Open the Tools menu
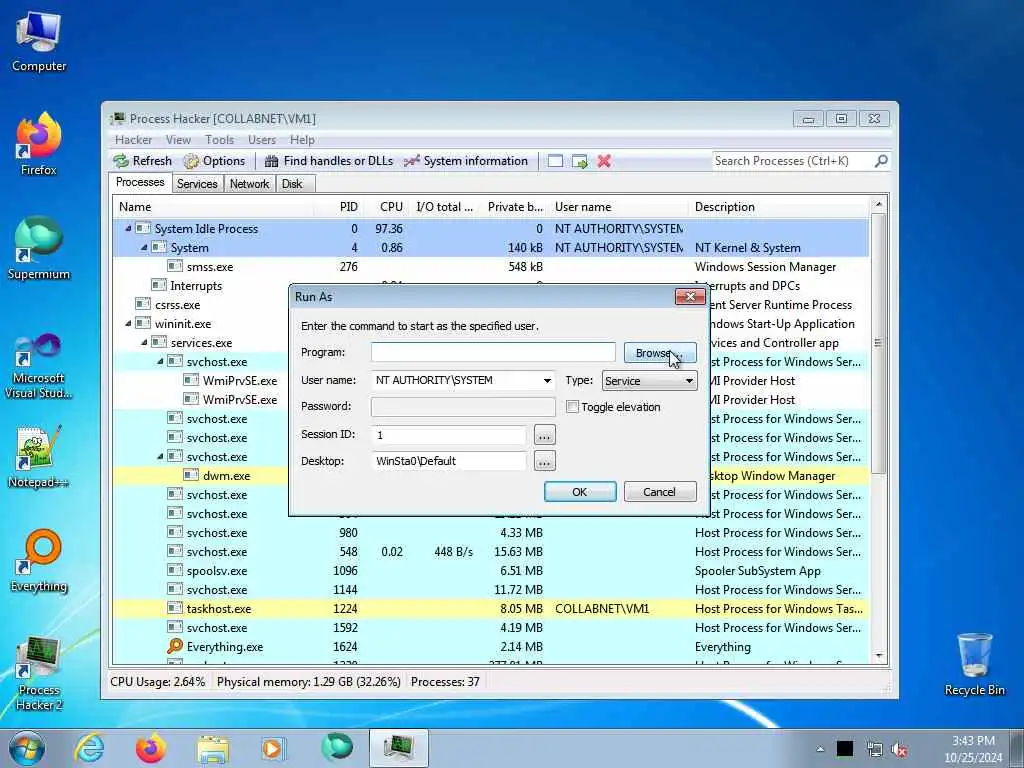 [219, 140]
